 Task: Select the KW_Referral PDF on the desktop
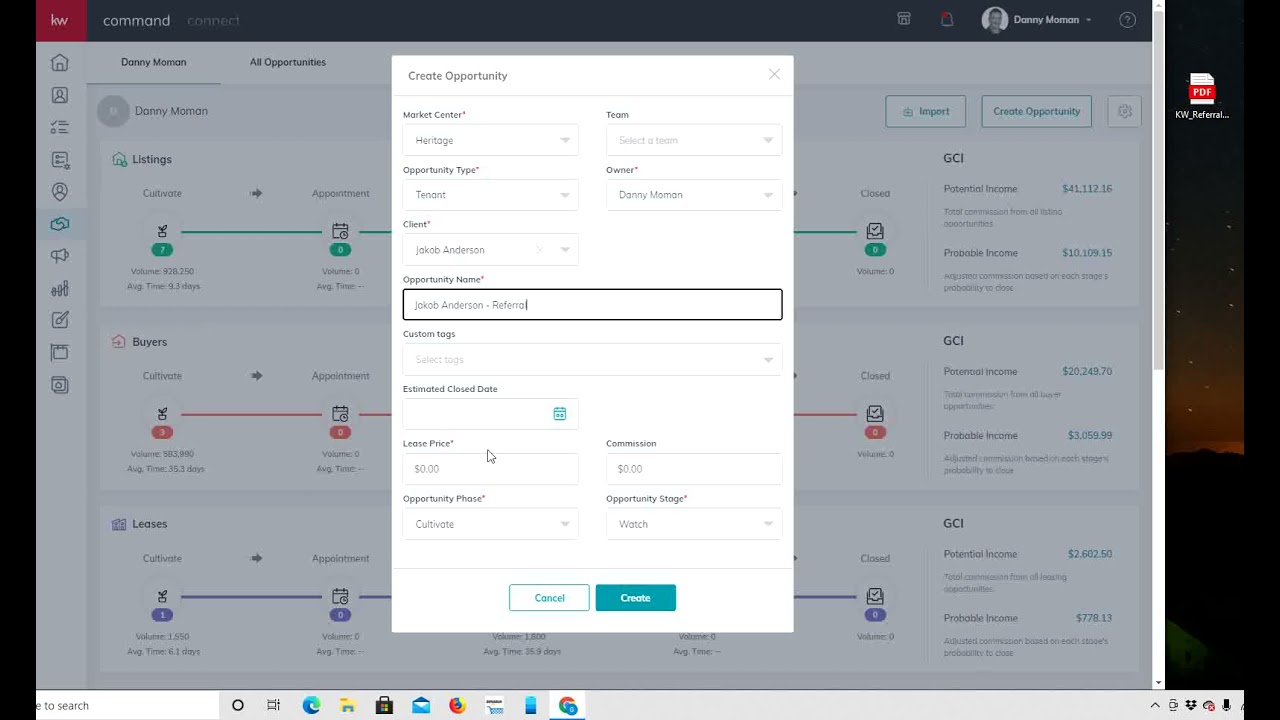[x=1202, y=97]
